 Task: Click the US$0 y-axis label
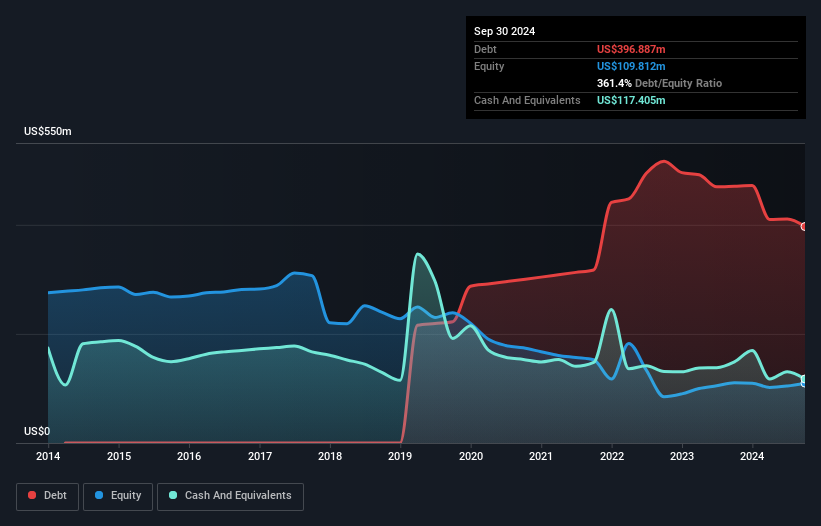pos(37,431)
